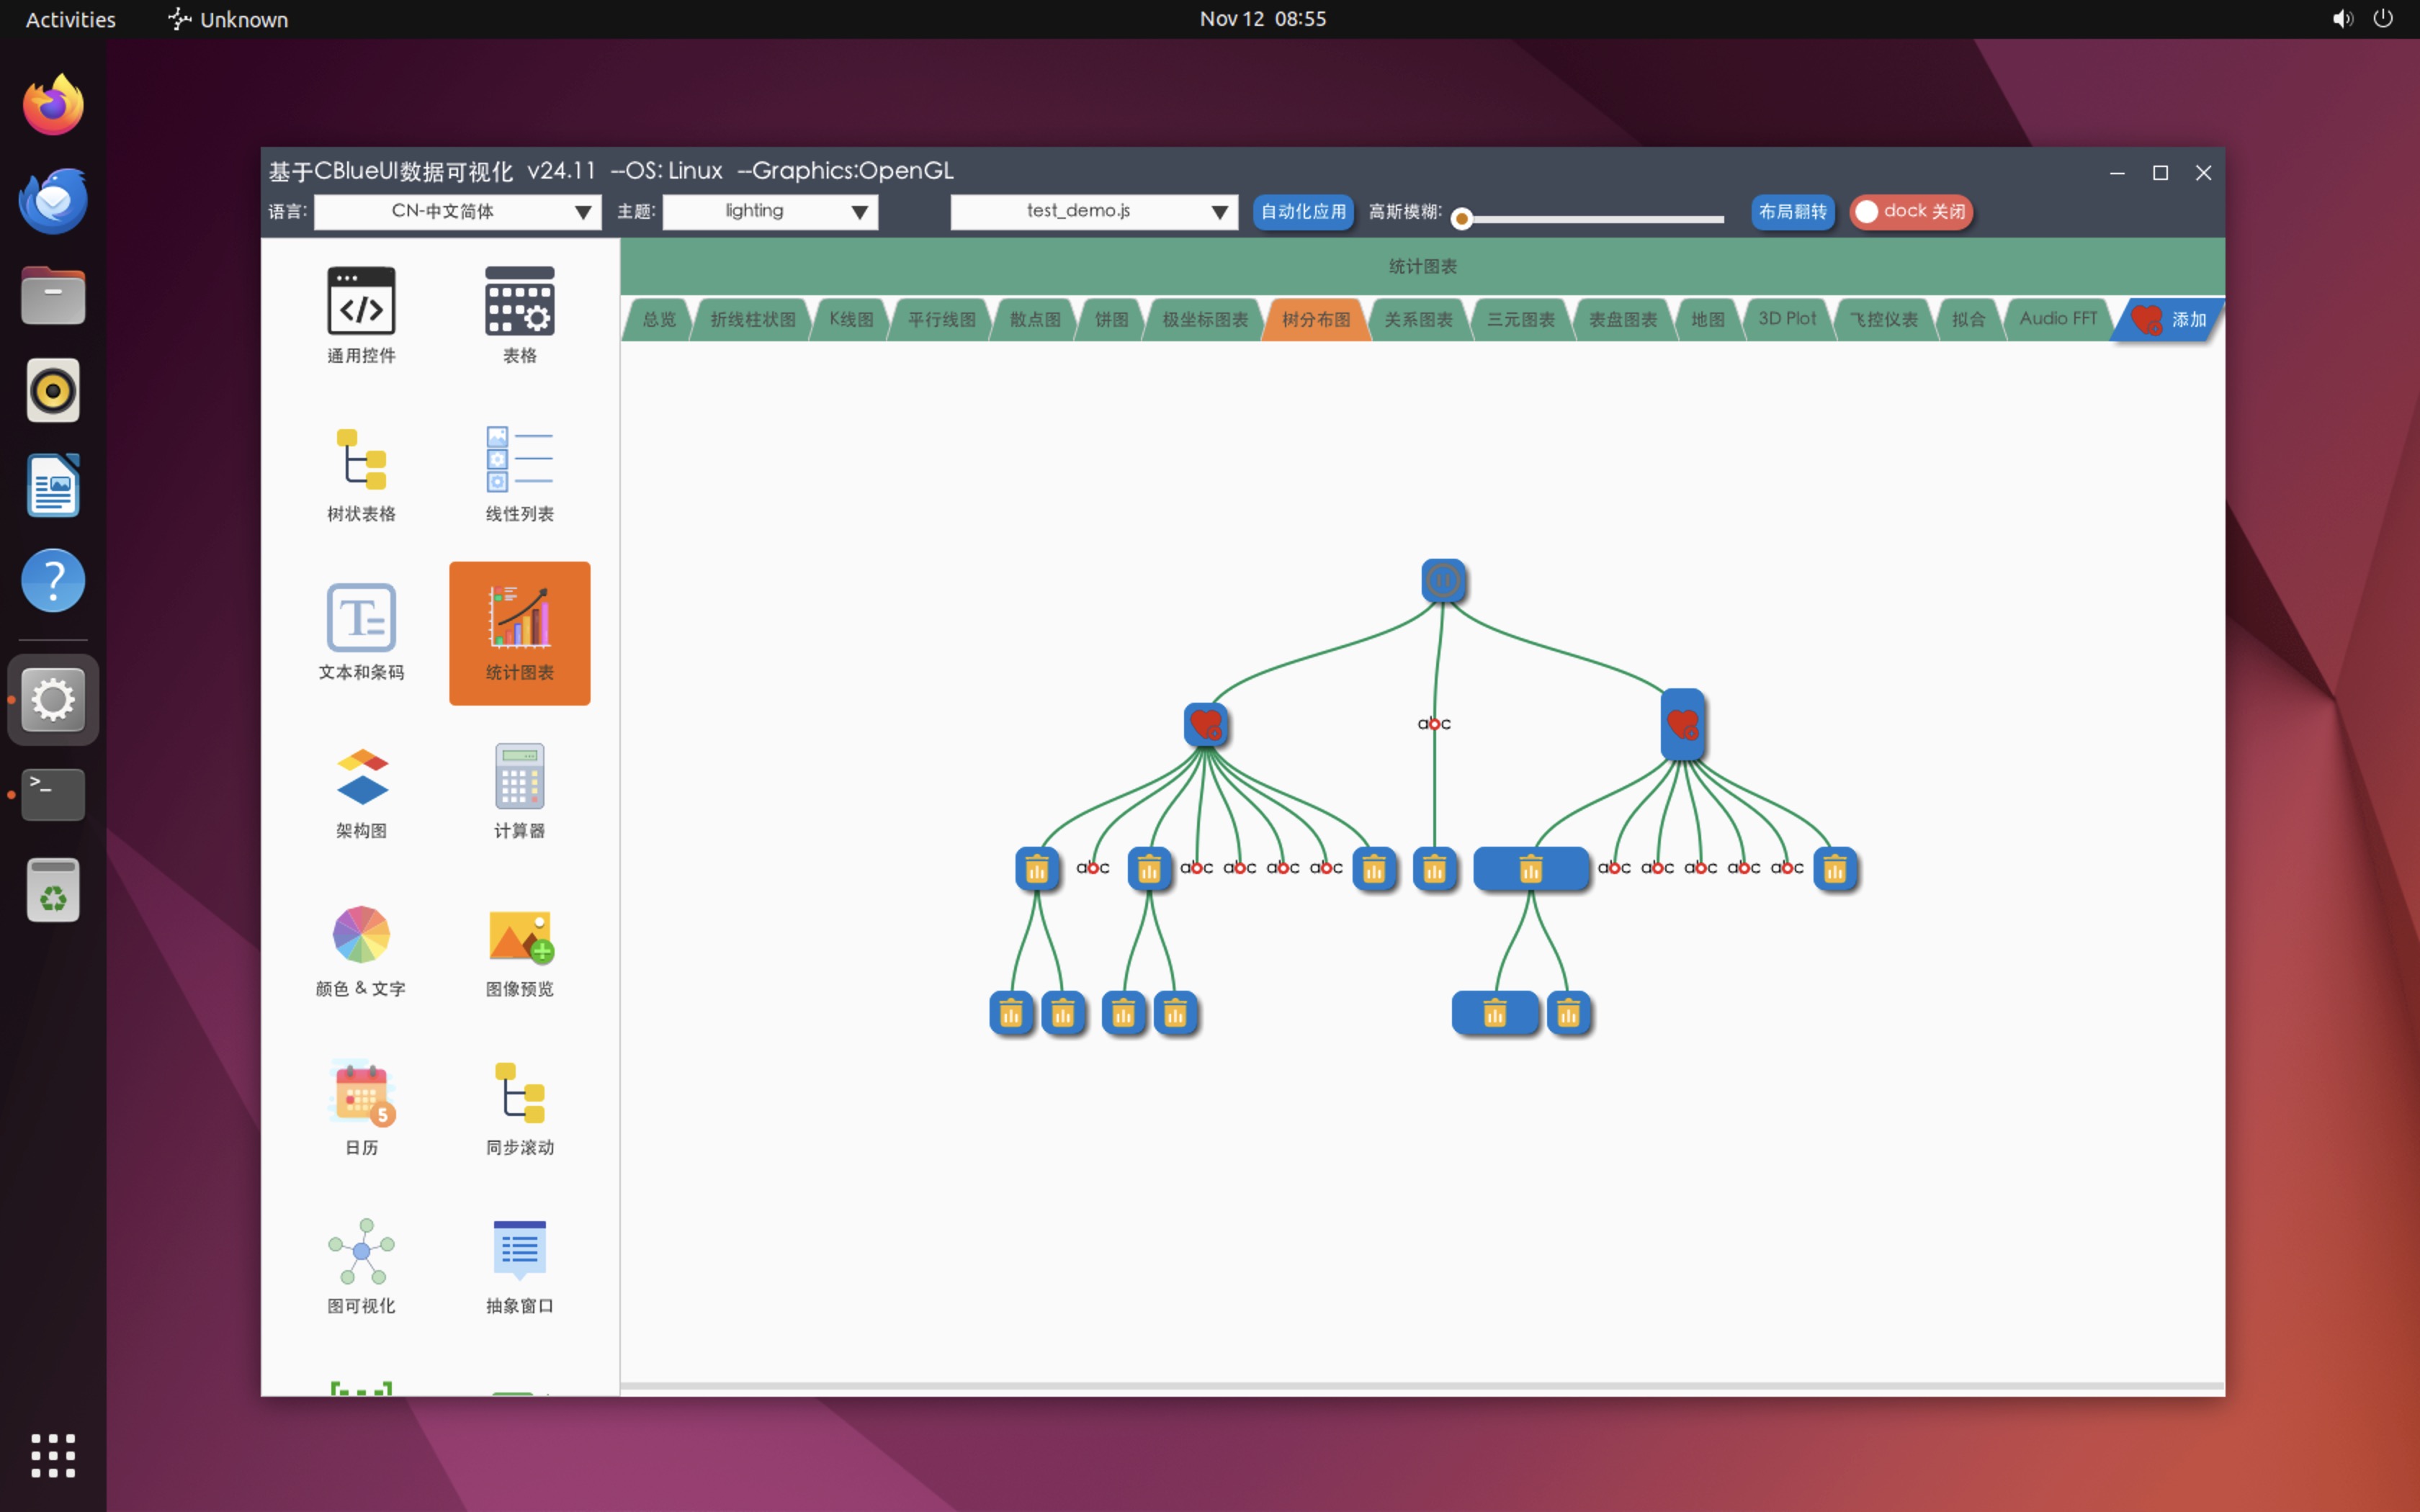The width and height of the screenshot is (2420, 1512).
Task: Open the 日历 calendar icon
Action: (361, 1093)
